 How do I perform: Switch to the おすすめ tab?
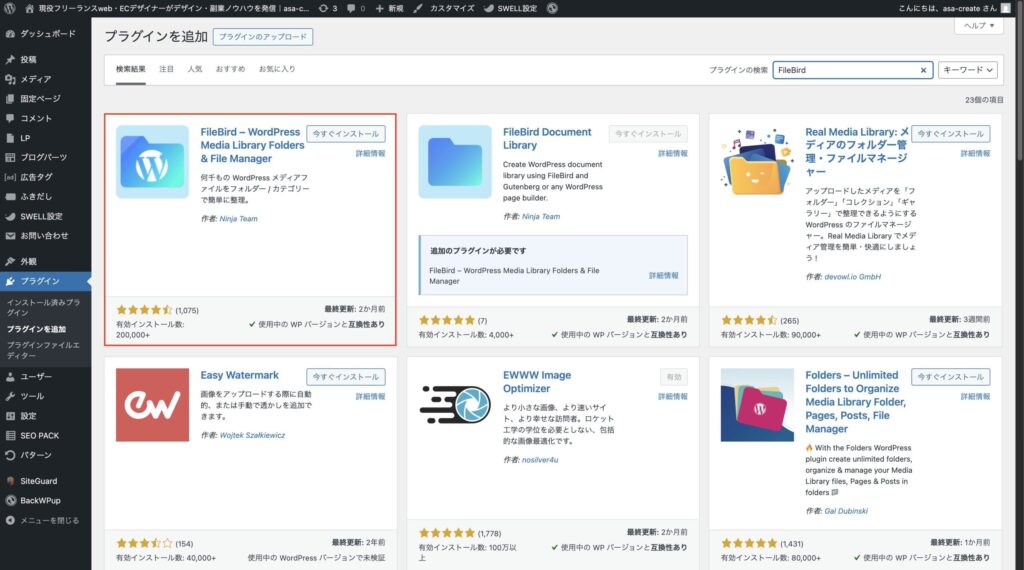[231, 69]
